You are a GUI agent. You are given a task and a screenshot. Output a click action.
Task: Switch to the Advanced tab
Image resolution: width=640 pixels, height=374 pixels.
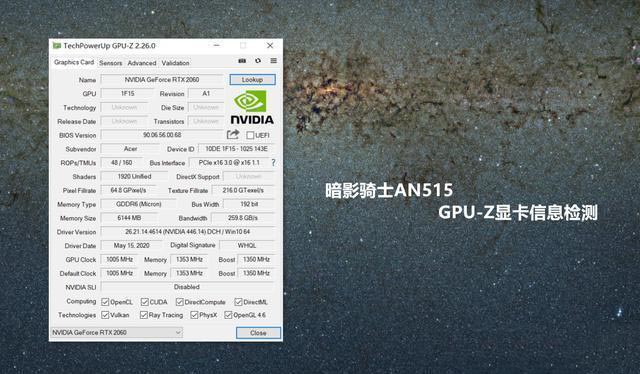142,63
